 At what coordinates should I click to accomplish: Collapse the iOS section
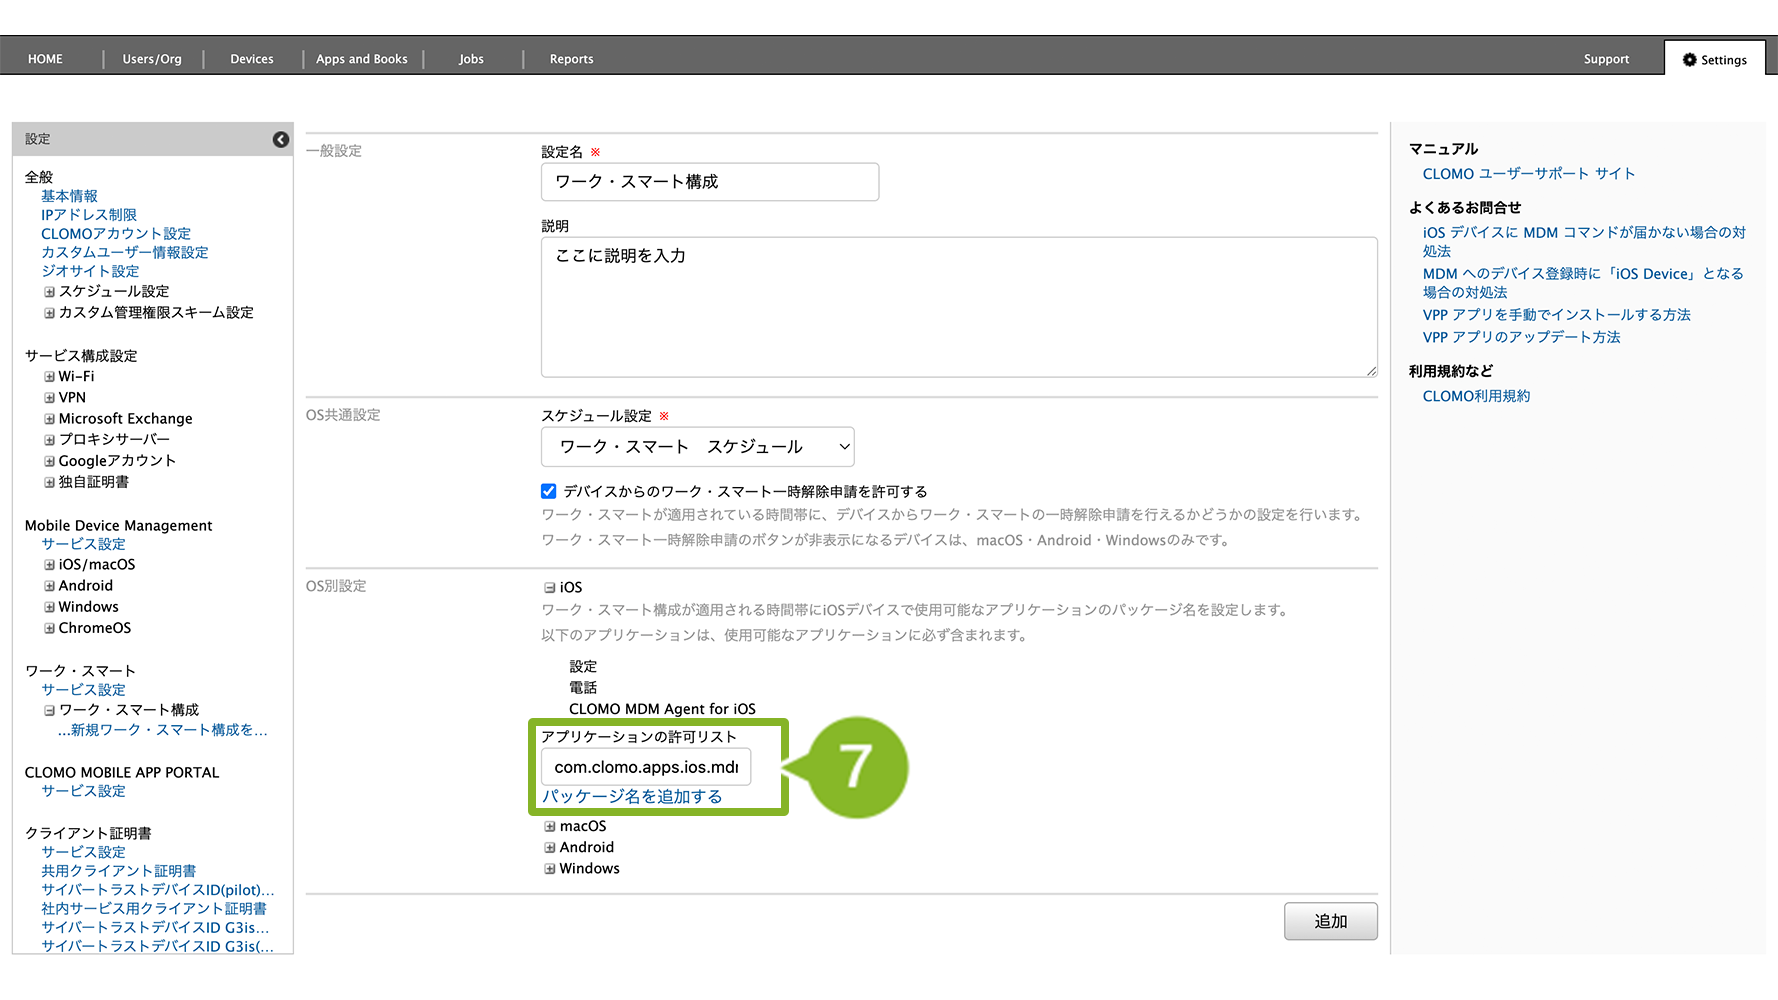pyautogui.click(x=550, y=588)
